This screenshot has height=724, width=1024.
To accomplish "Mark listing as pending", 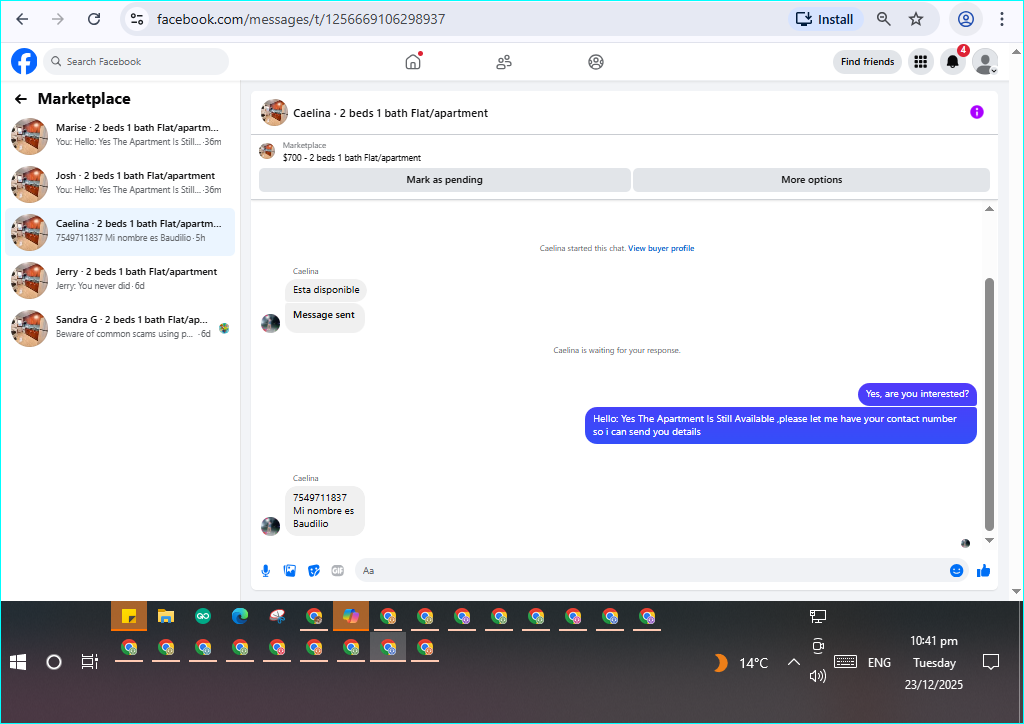I will 445,180.
